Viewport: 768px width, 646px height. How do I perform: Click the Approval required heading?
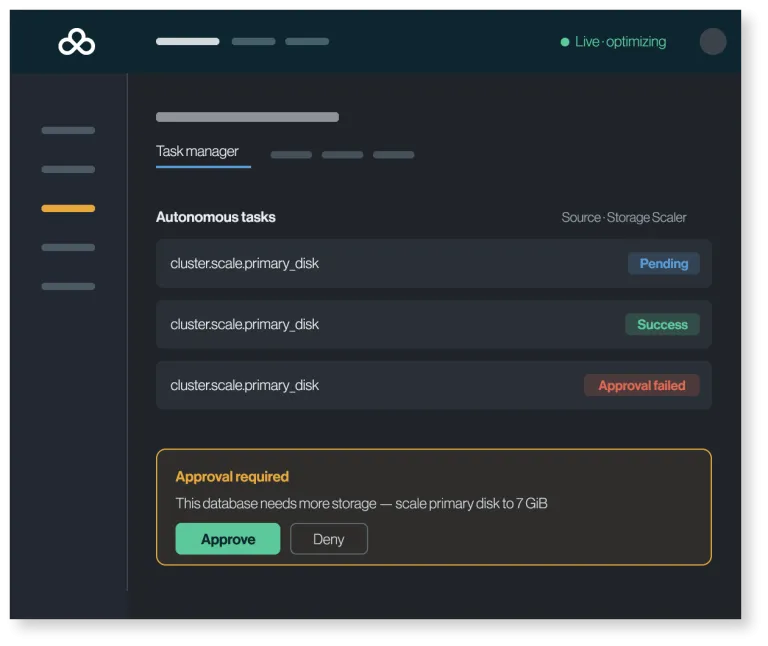point(232,477)
